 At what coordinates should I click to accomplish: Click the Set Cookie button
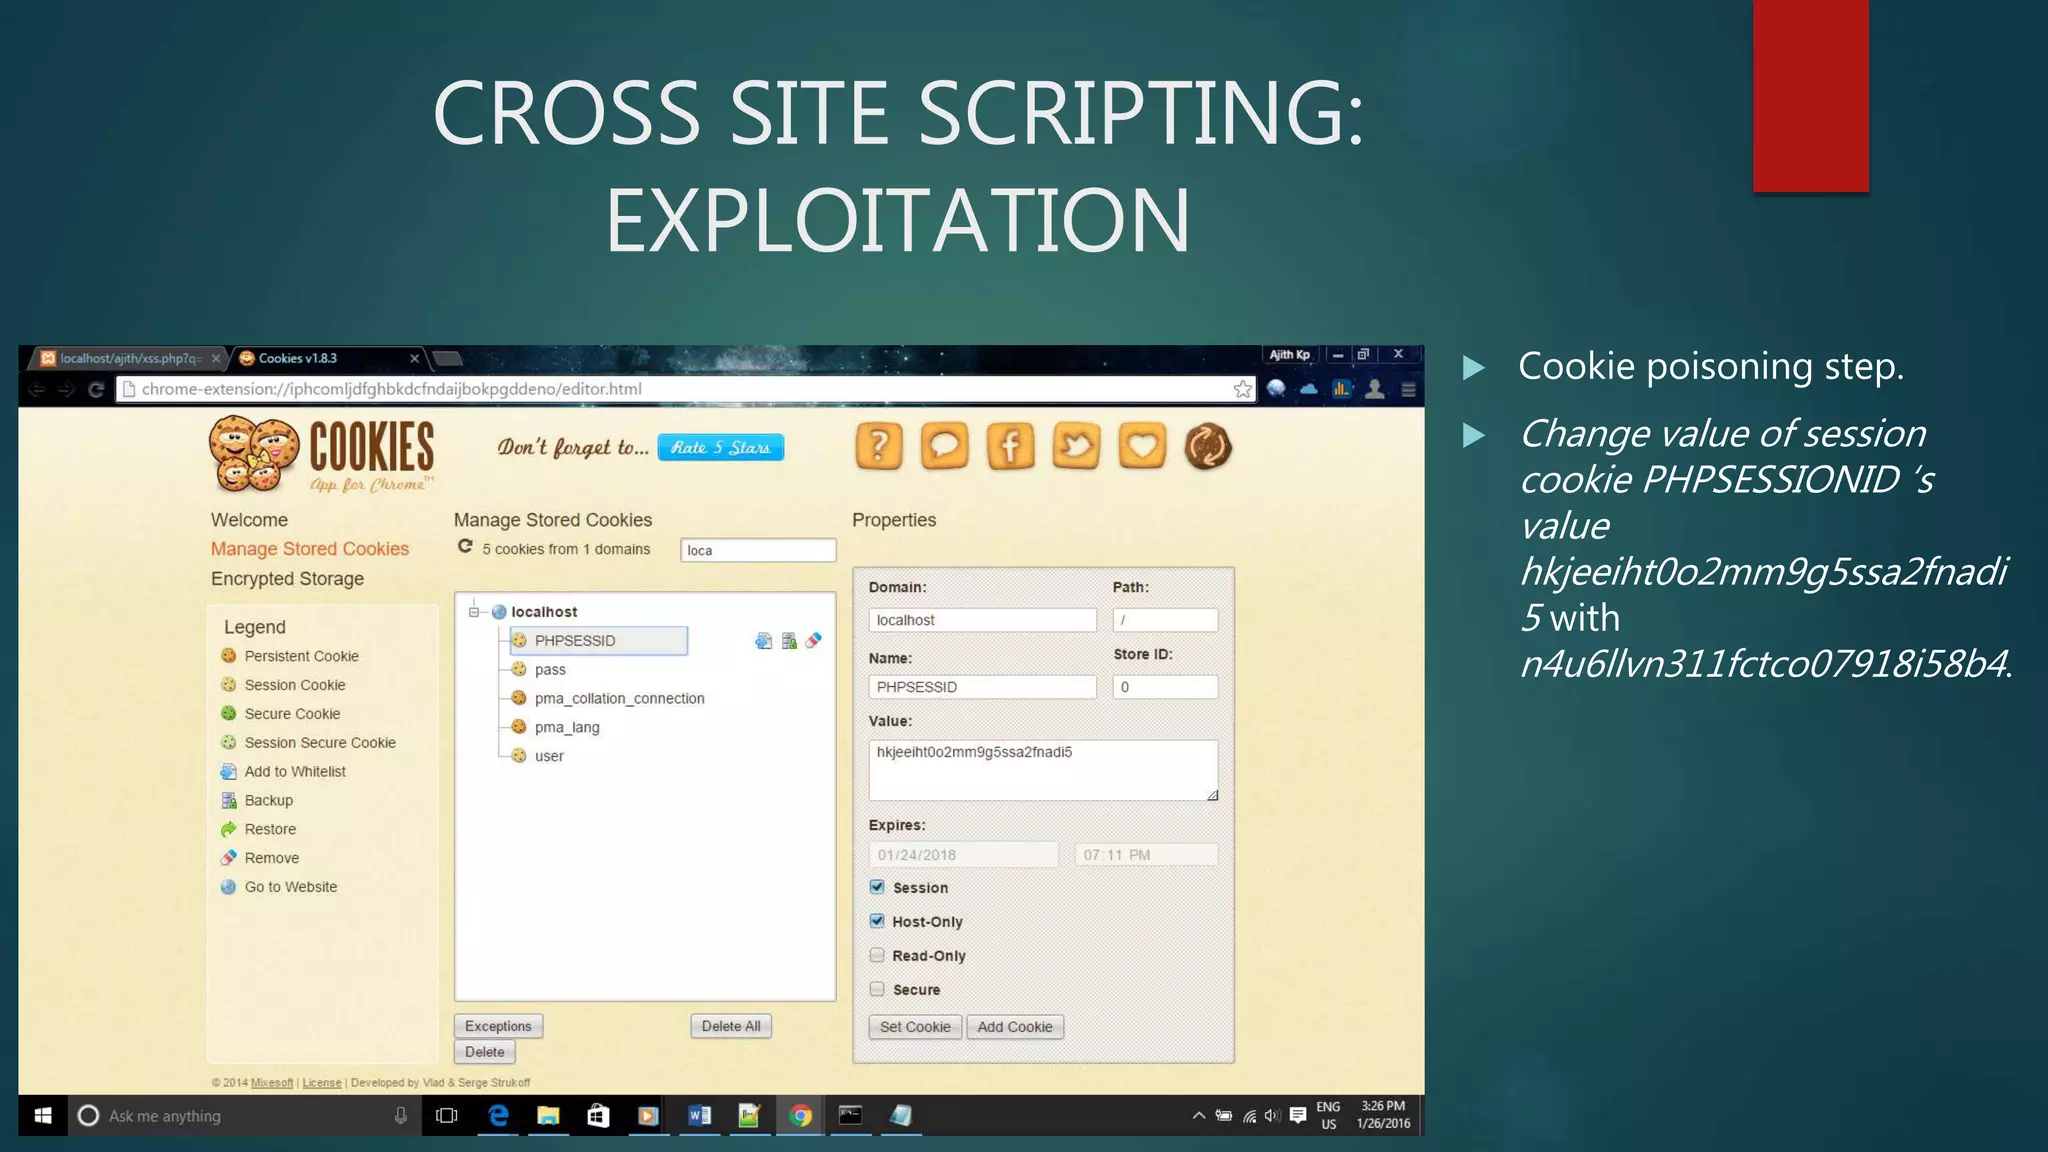pyautogui.click(x=915, y=1027)
